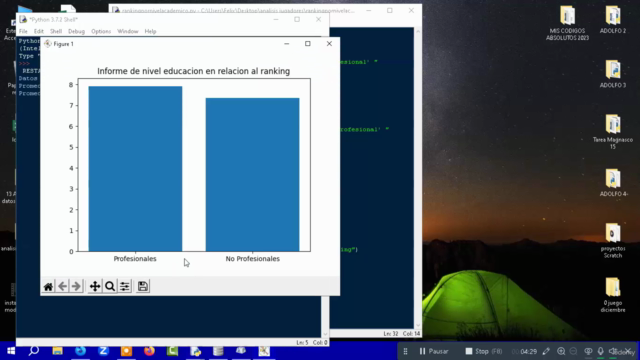This screenshot has width=640, height=360.
Task: Click 'Profesionales' x-axis label
Action: (135, 259)
